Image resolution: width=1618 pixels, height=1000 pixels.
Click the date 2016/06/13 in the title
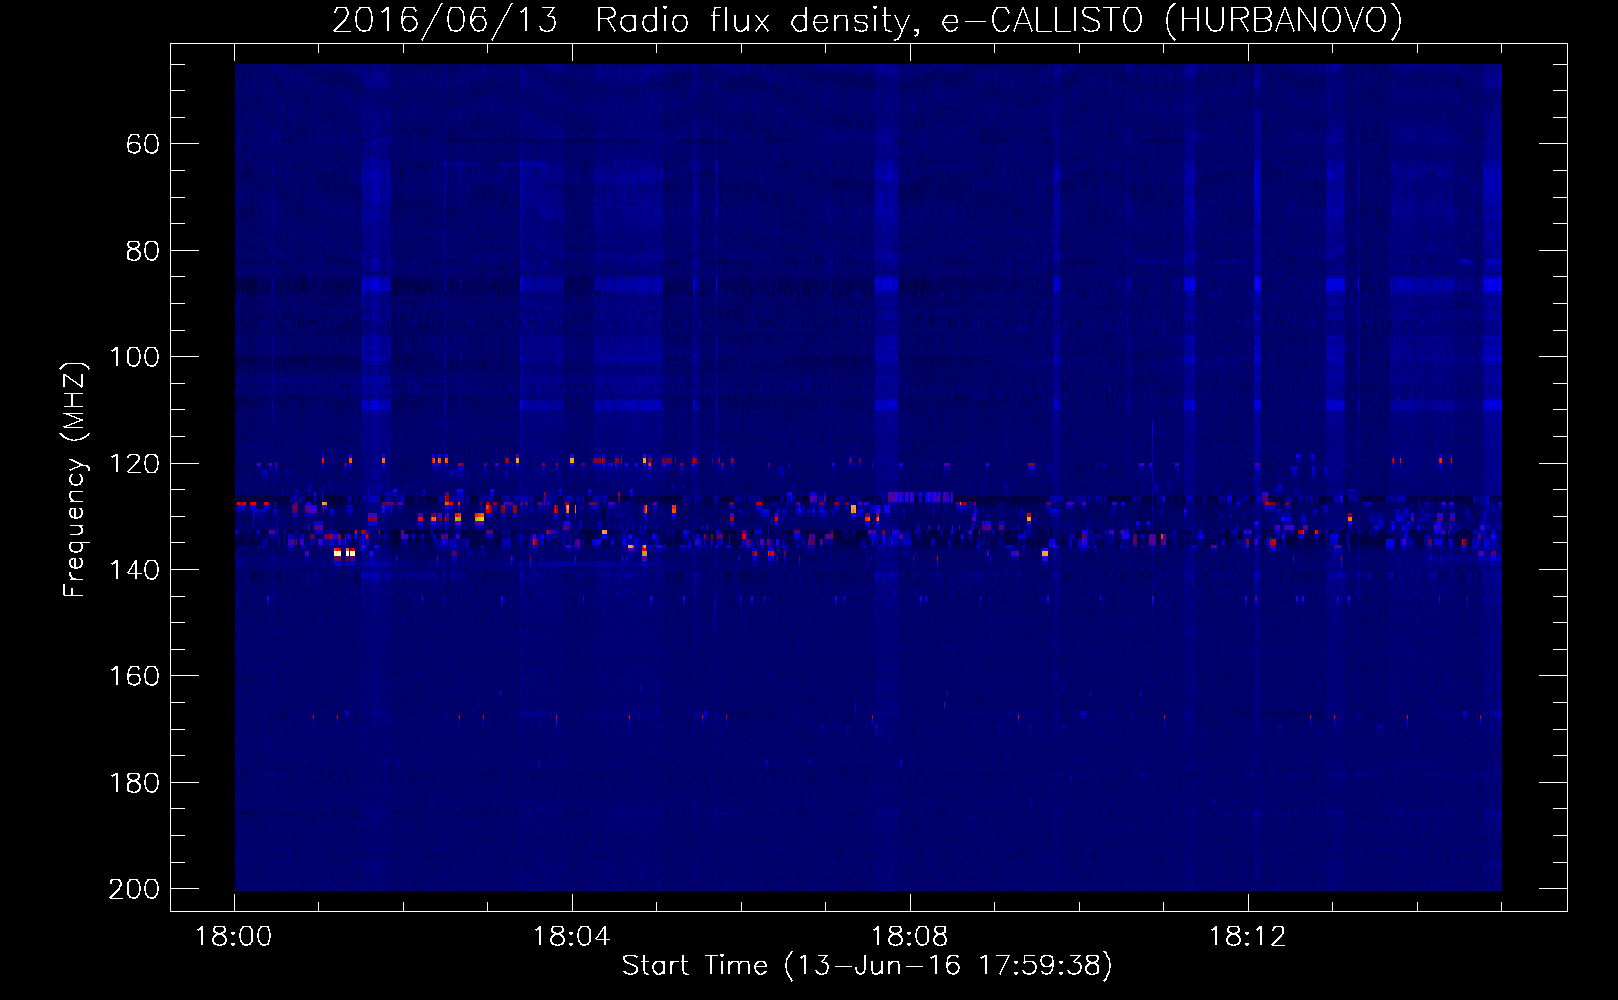click(444, 20)
